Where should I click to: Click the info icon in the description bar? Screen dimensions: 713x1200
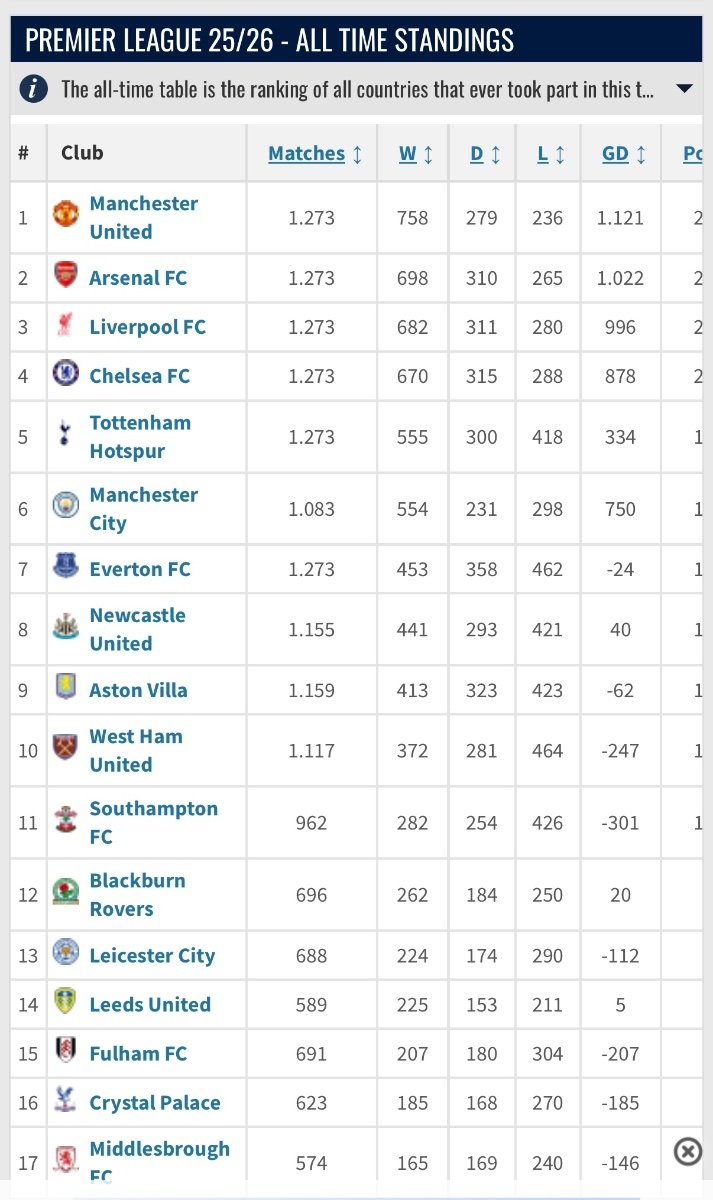pyautogui.click(x=35, y=89)
